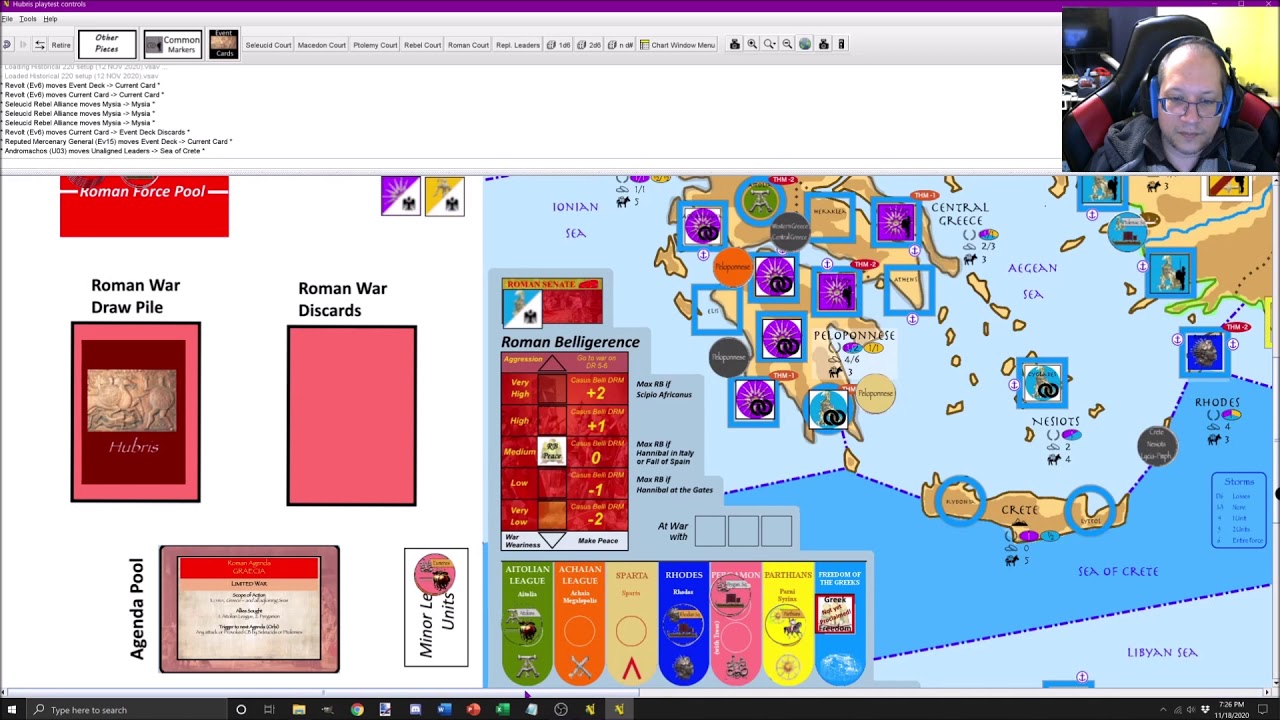1280x720 pixels.
Task: Click the Roman War Discards pile
Action: [351, 415]
